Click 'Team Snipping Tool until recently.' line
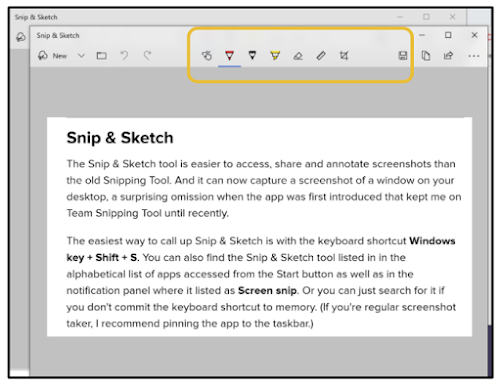This screenshot has height=387, width=501. coord(147,213)
